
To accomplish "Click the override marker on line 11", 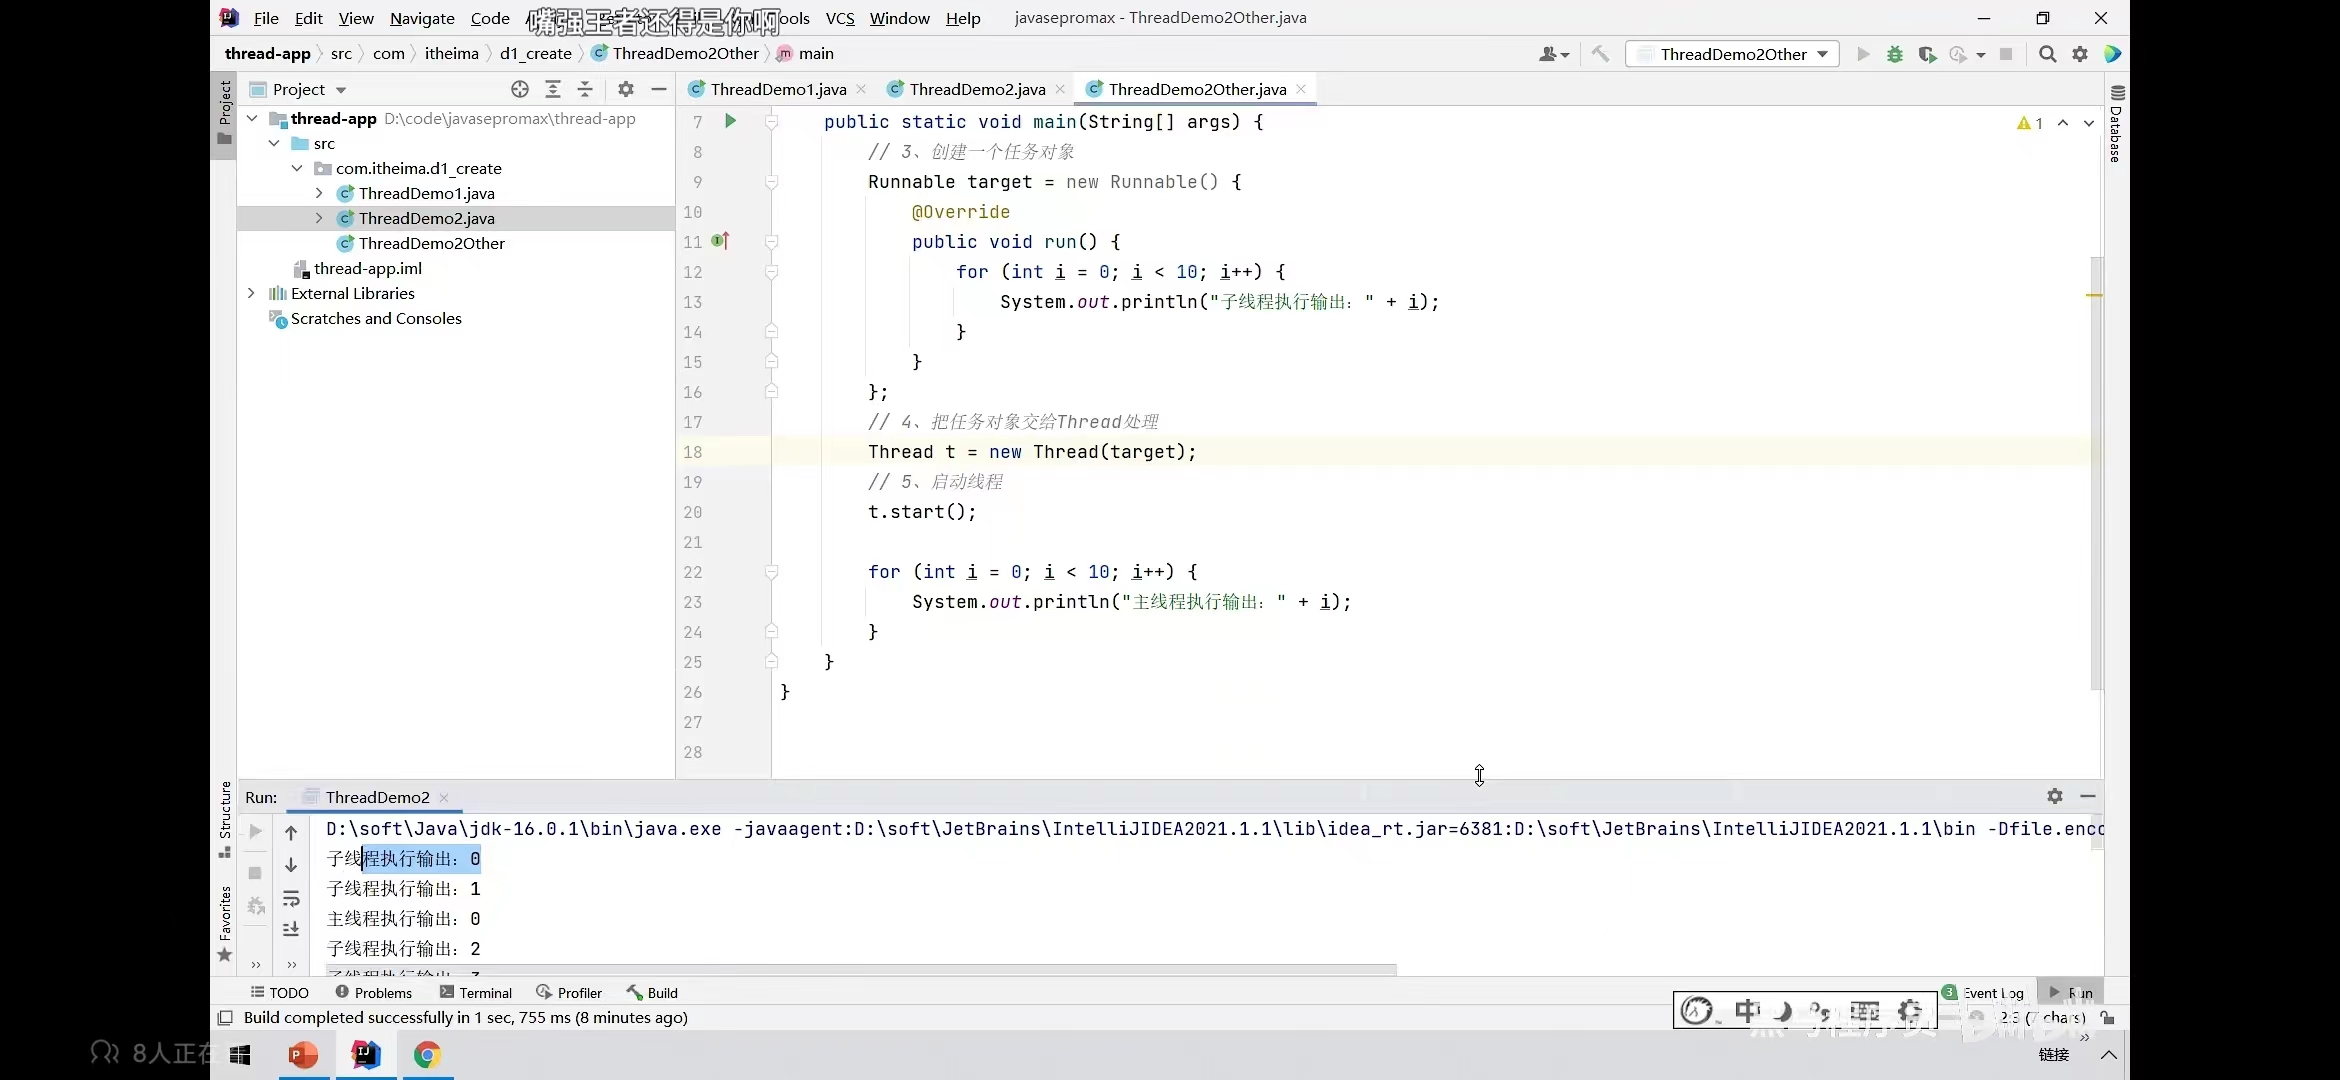I will tap(720, 241).
